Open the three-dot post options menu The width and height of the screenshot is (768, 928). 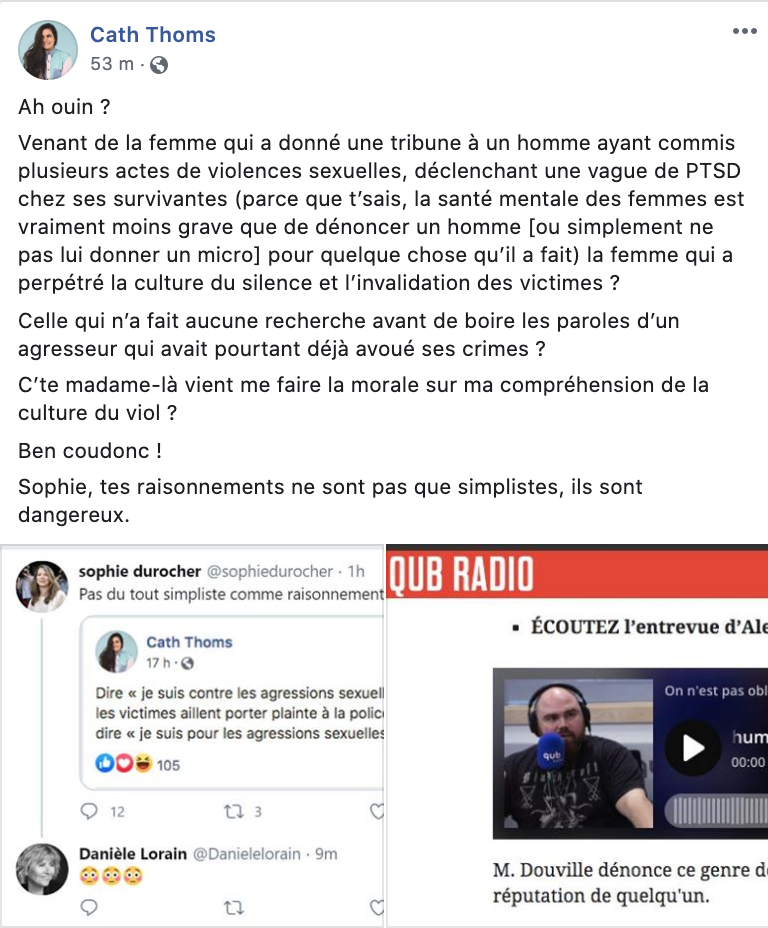click(744, 31)
